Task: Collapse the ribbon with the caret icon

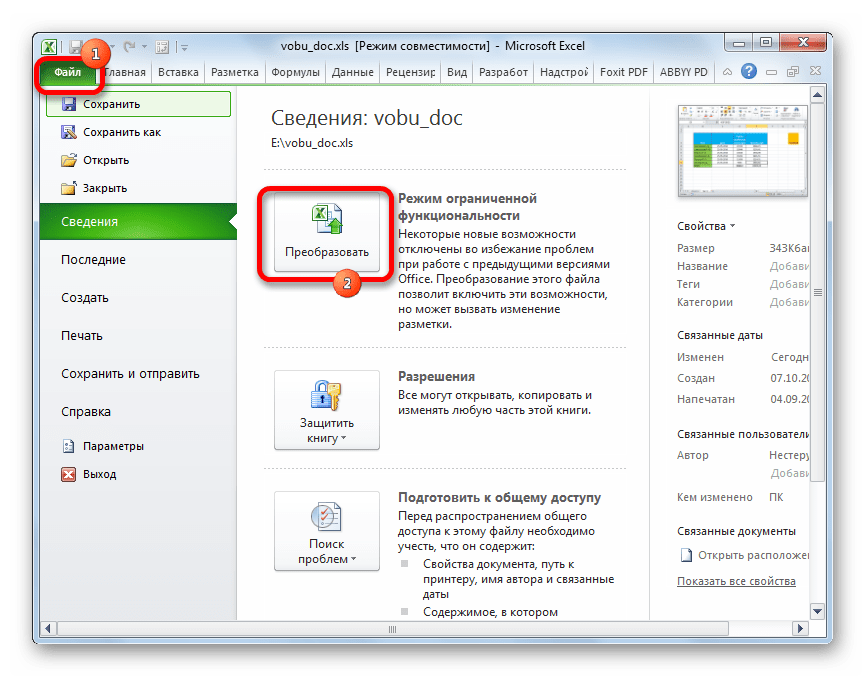Action: click(x=727, y=72)
